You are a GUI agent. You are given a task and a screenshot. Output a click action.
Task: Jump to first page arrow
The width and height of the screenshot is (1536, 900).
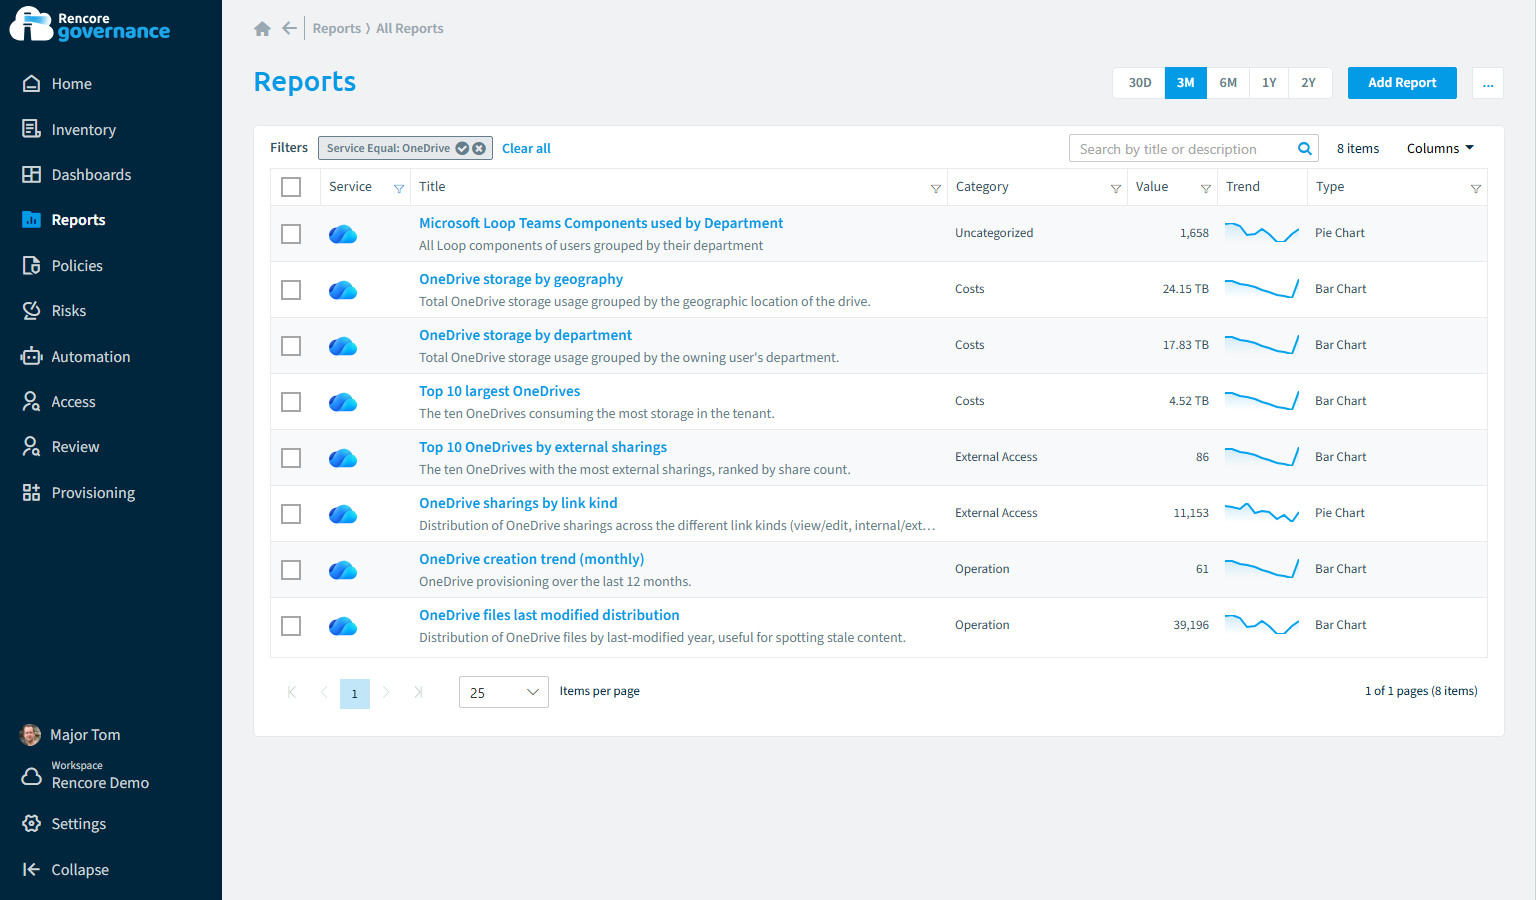coord(291,692)
